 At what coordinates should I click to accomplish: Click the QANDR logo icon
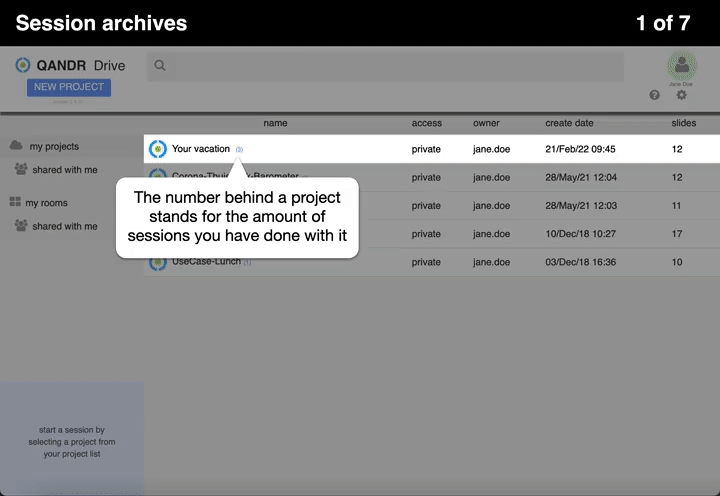pos(22,65)
